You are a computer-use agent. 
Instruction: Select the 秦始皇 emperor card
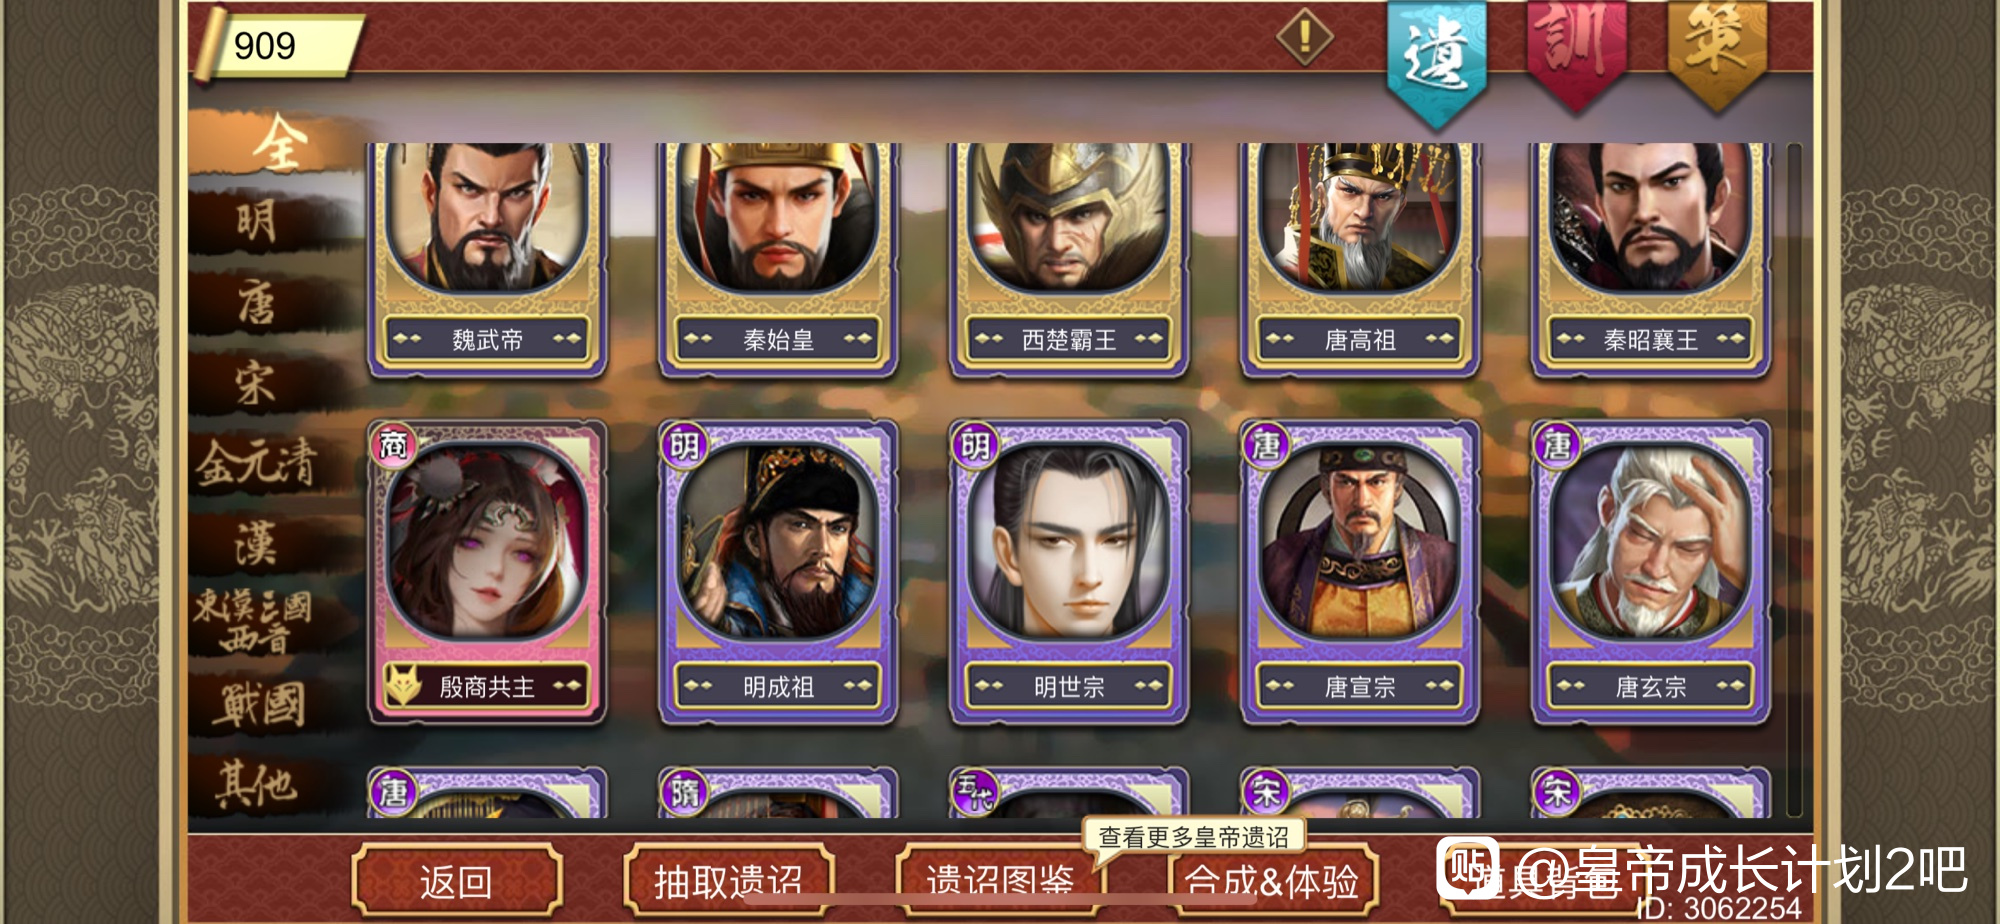tap(778, 260)
